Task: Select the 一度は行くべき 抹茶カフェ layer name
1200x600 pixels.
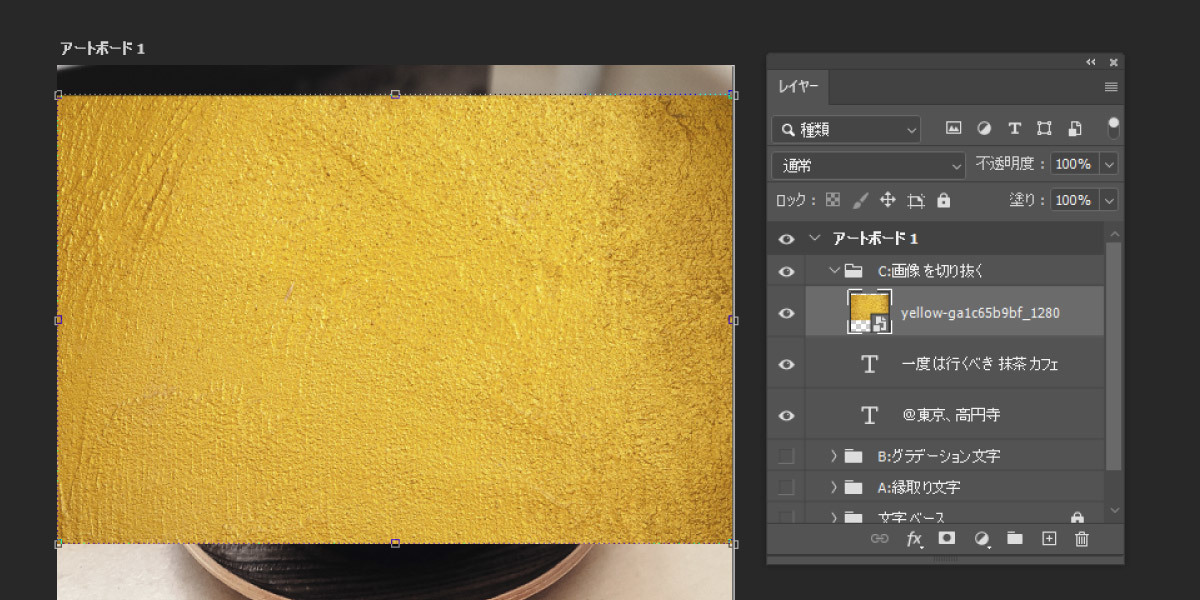Action: pos(980,365)
